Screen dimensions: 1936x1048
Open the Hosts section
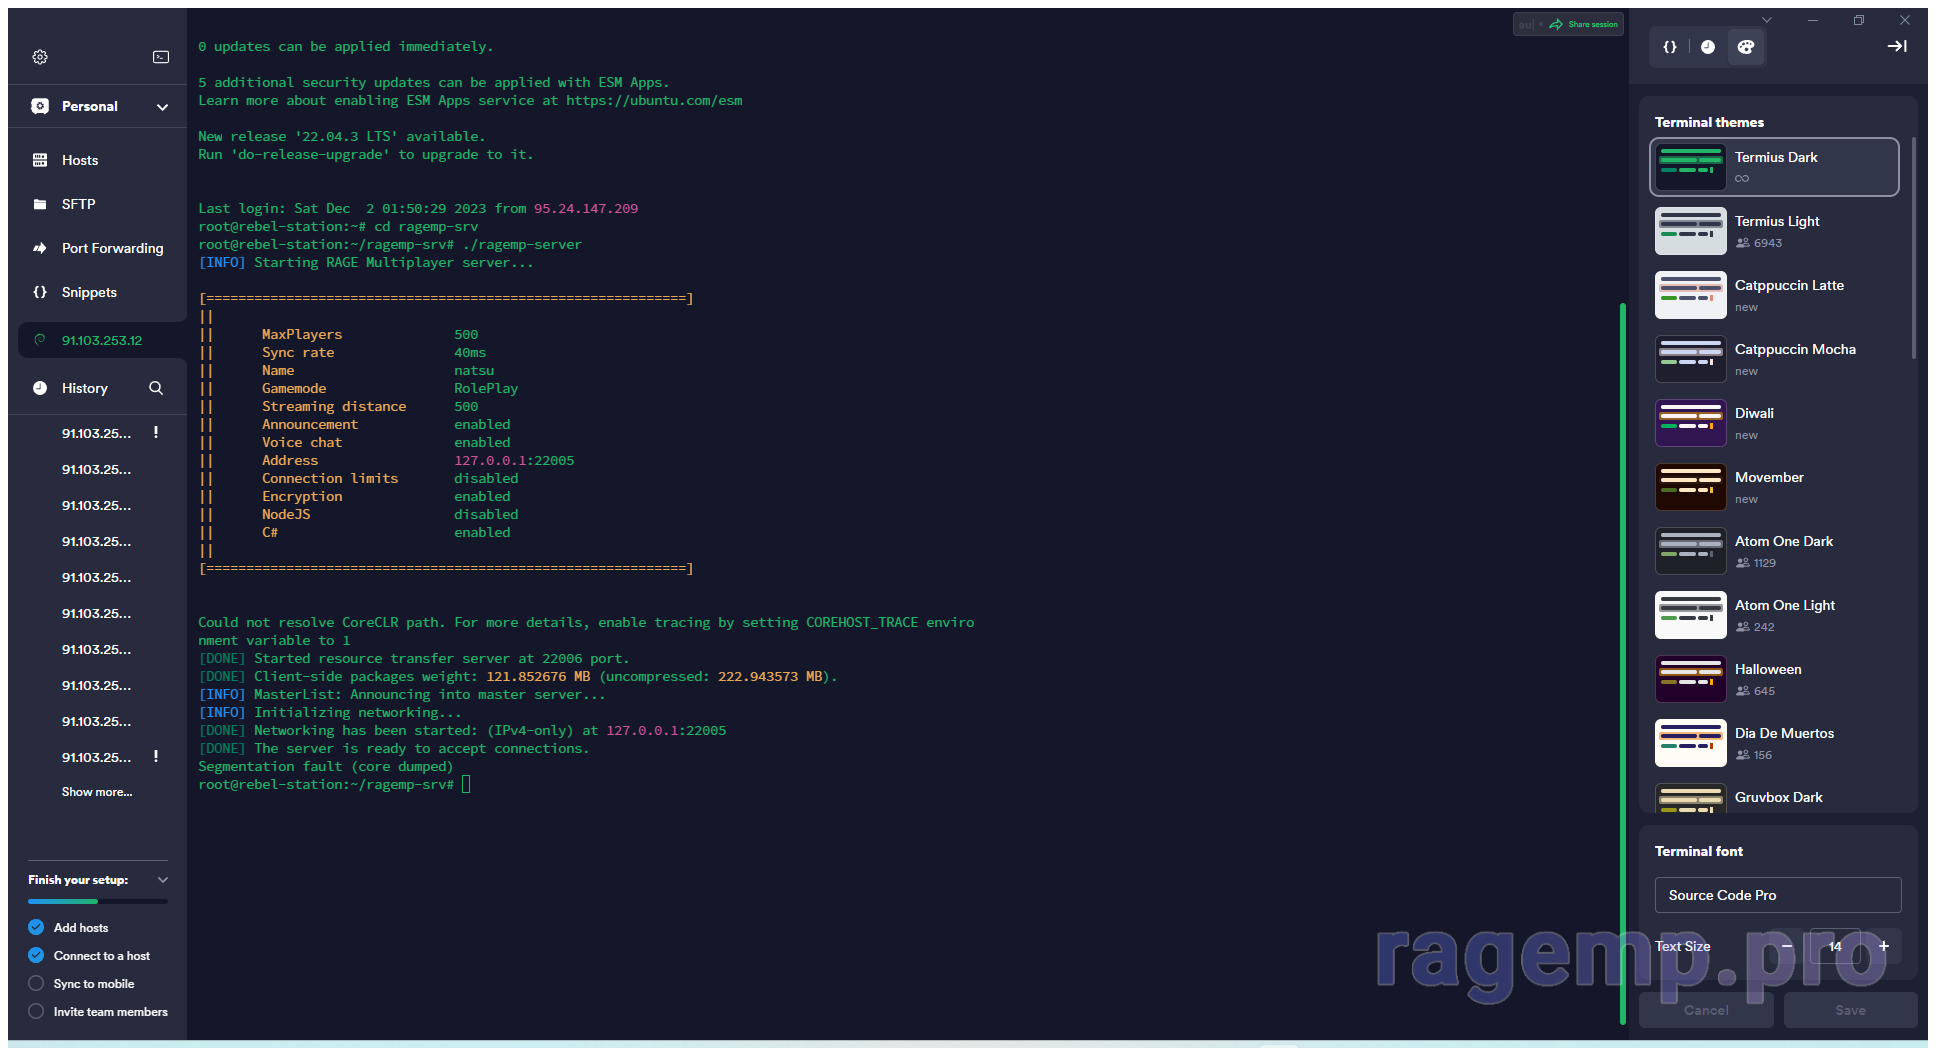click(80, 160)
